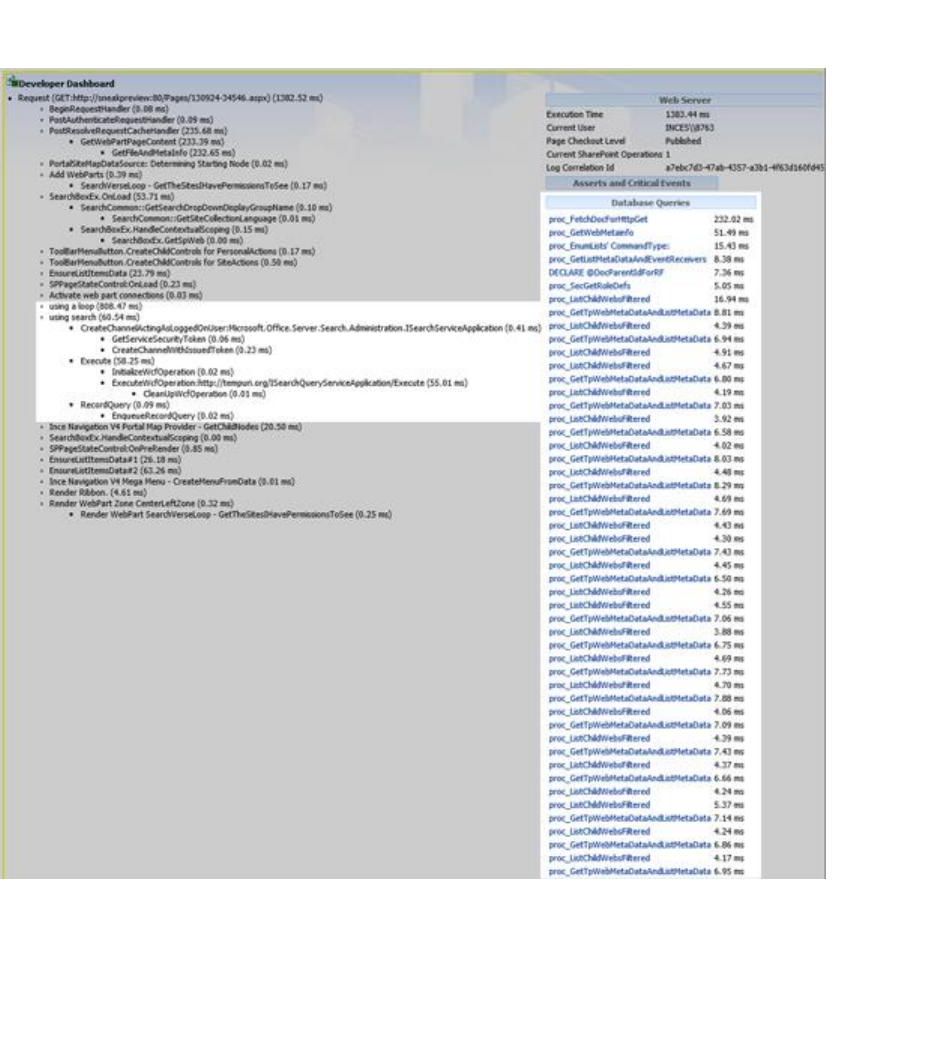The image size is (928, 1051).
Task: Click GetWebPartPageContent (233.39 ms) entry
Action: point(152,141)
